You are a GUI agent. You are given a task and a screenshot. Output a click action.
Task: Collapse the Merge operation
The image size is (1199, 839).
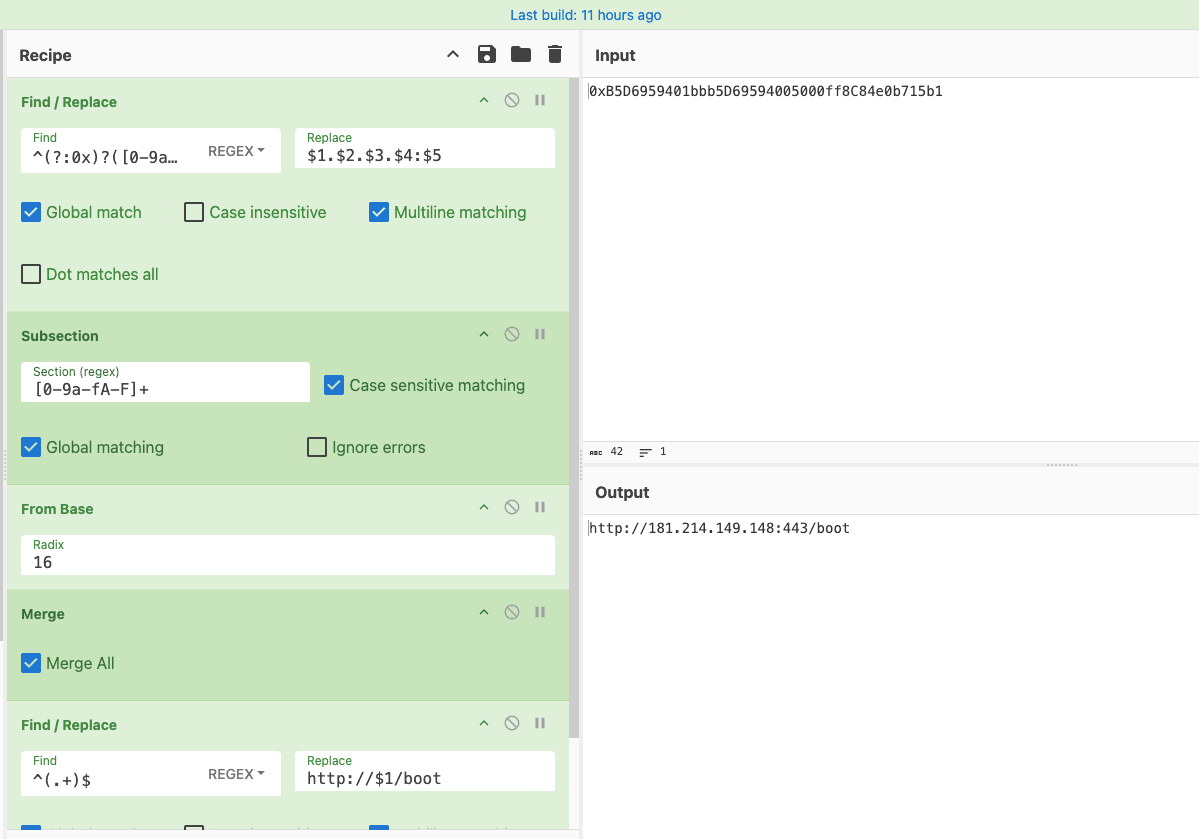click(x=483, y=612)
